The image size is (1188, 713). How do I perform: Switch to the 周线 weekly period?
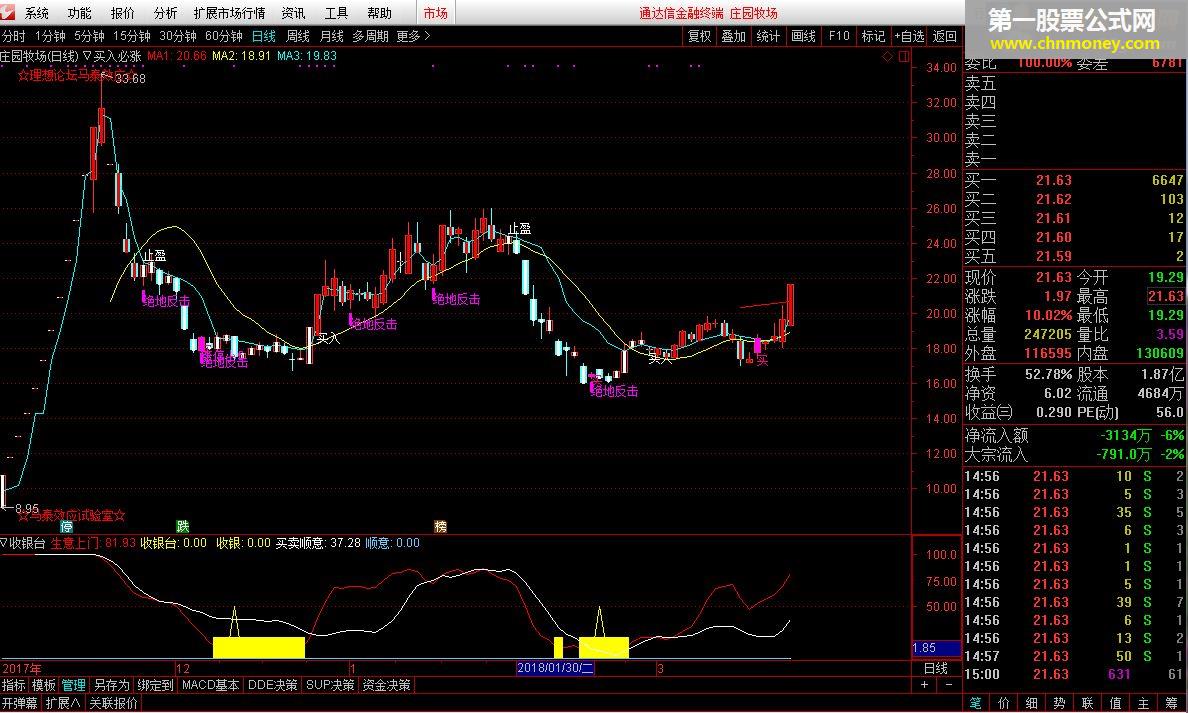pos(298,36)
